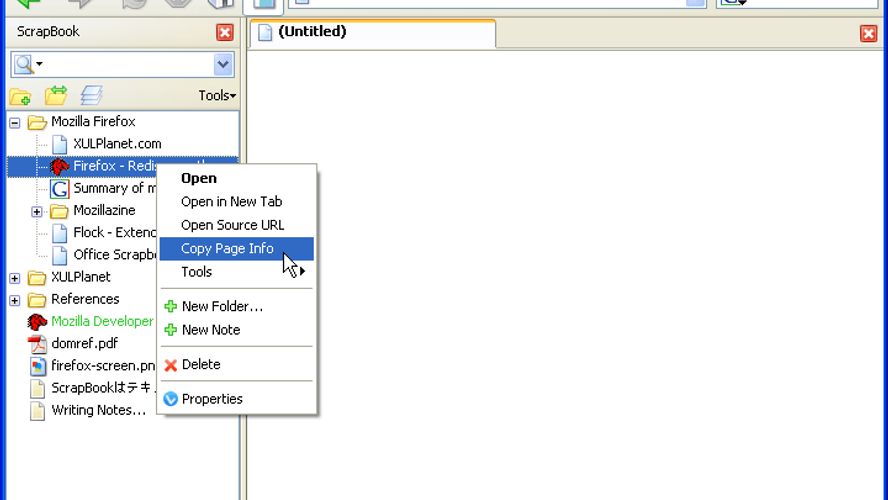Select the XULPlanet.com tree item
Image resolution: width=888 pixels, height=500 pixels.
(x=117, y=144)
